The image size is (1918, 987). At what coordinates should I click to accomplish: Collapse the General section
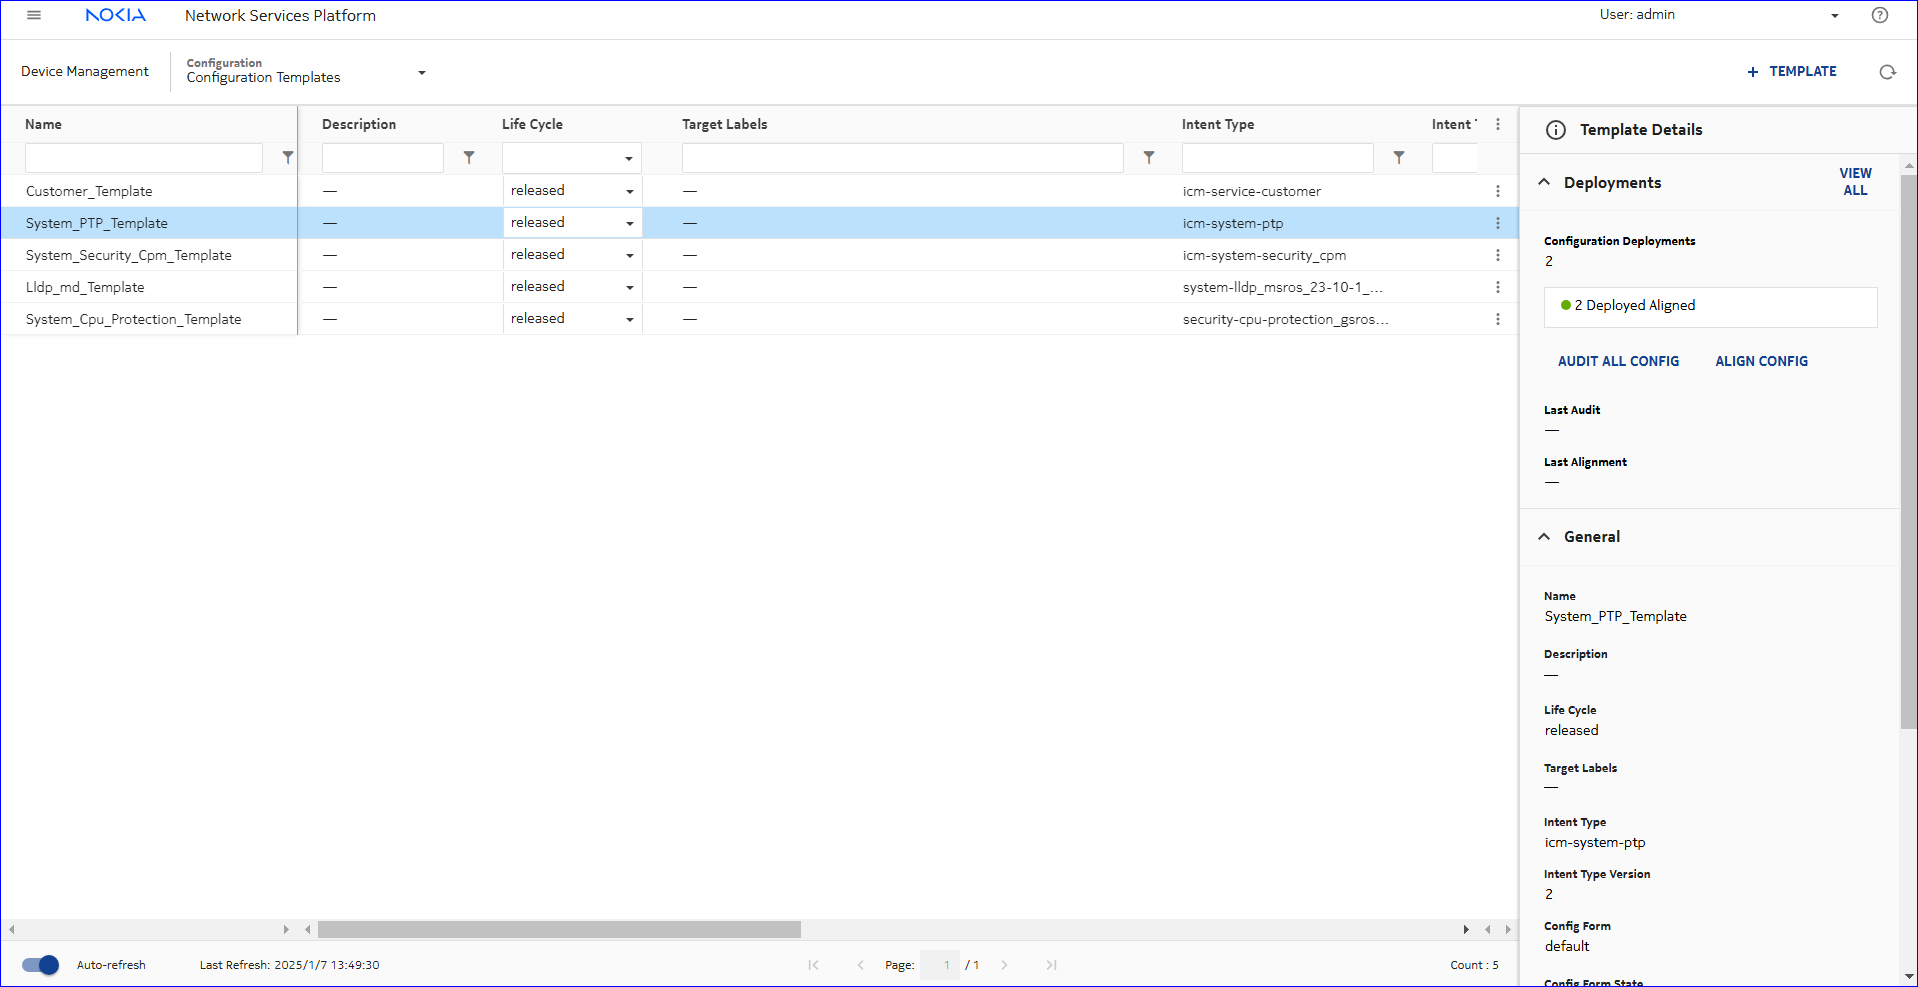point(1544,537)
